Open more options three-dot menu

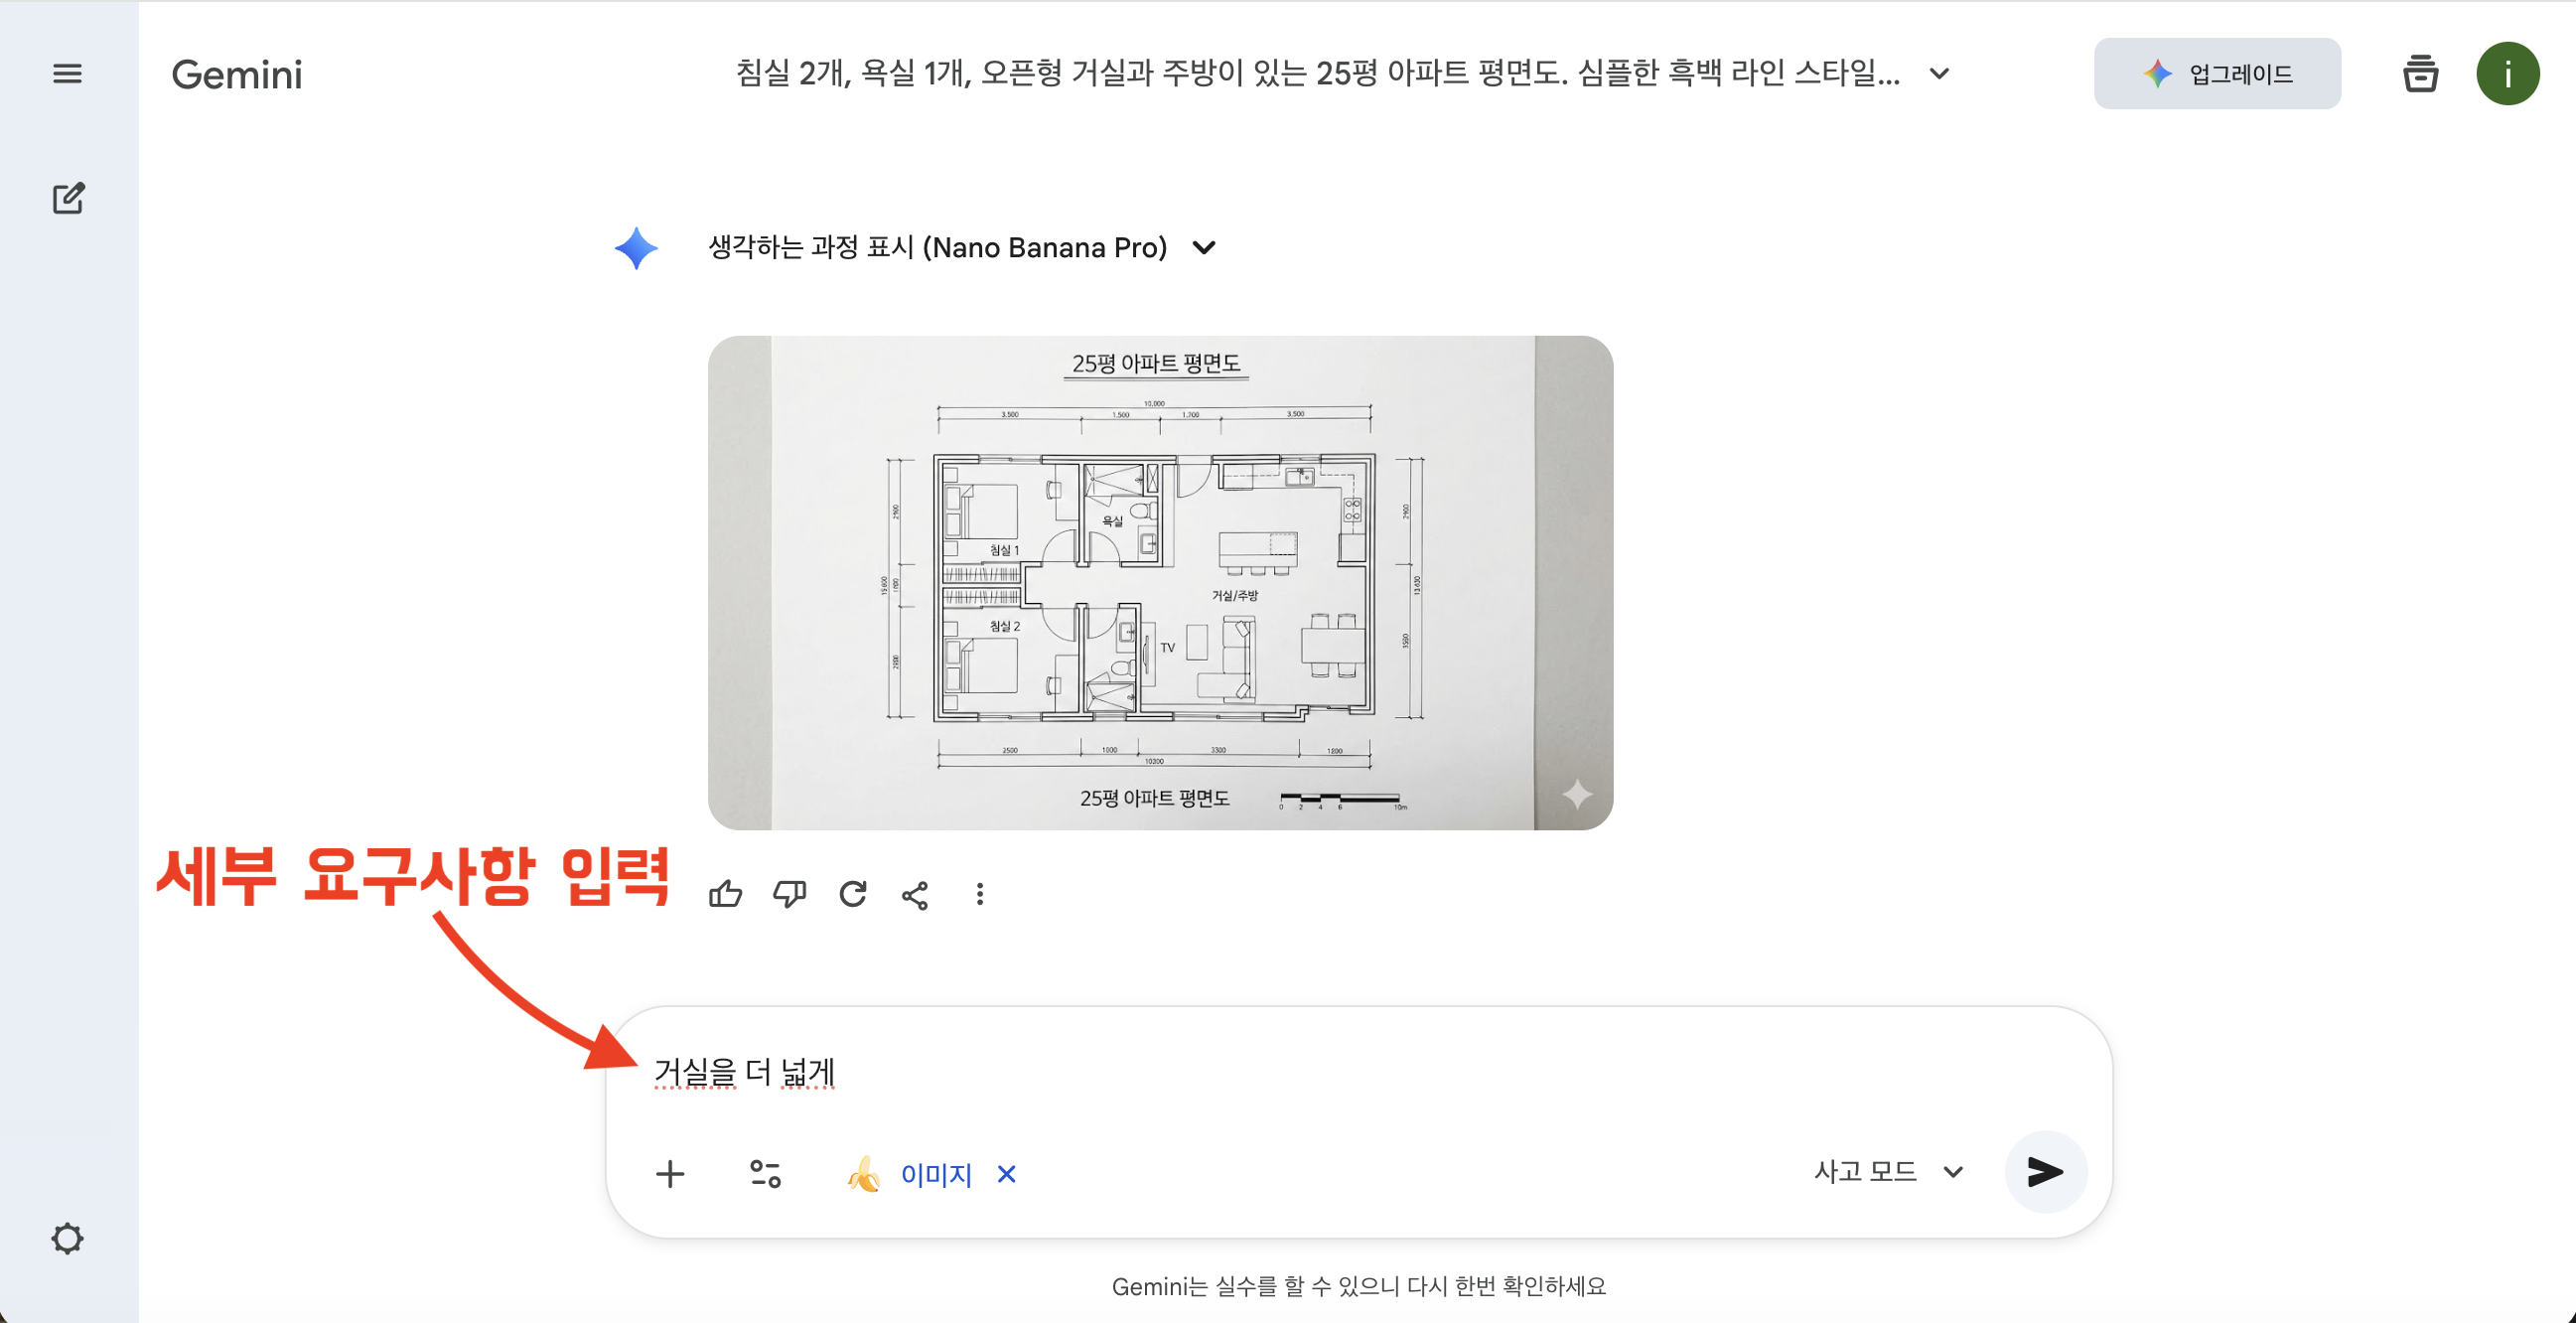(x=980, y=894)
